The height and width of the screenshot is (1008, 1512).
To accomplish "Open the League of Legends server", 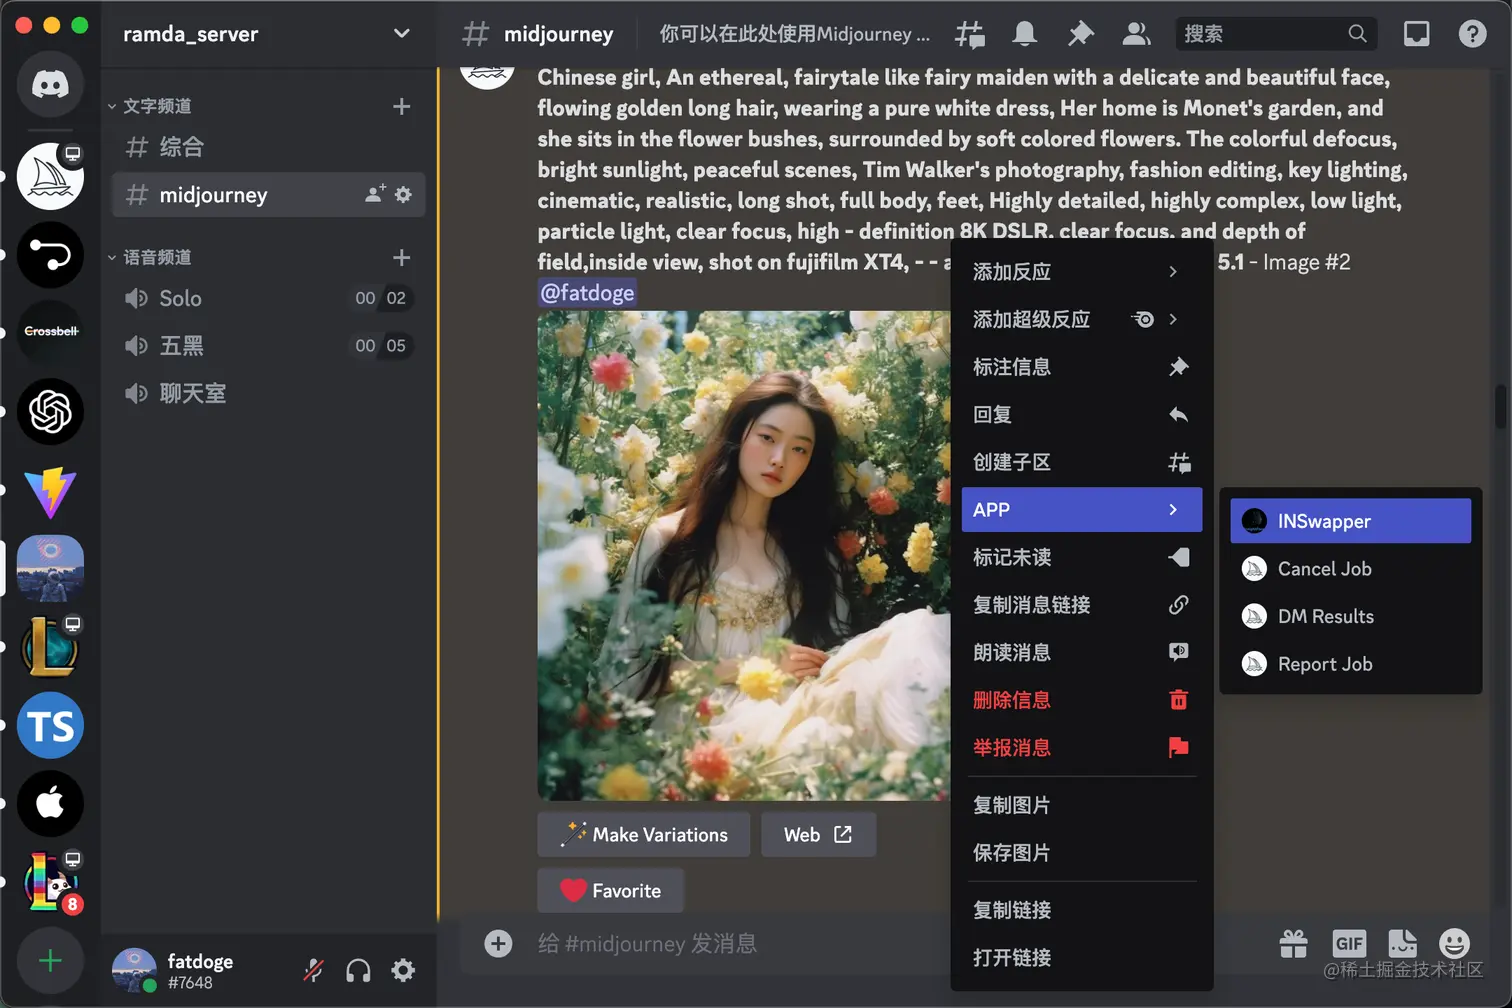I will [x=50, y=647].
